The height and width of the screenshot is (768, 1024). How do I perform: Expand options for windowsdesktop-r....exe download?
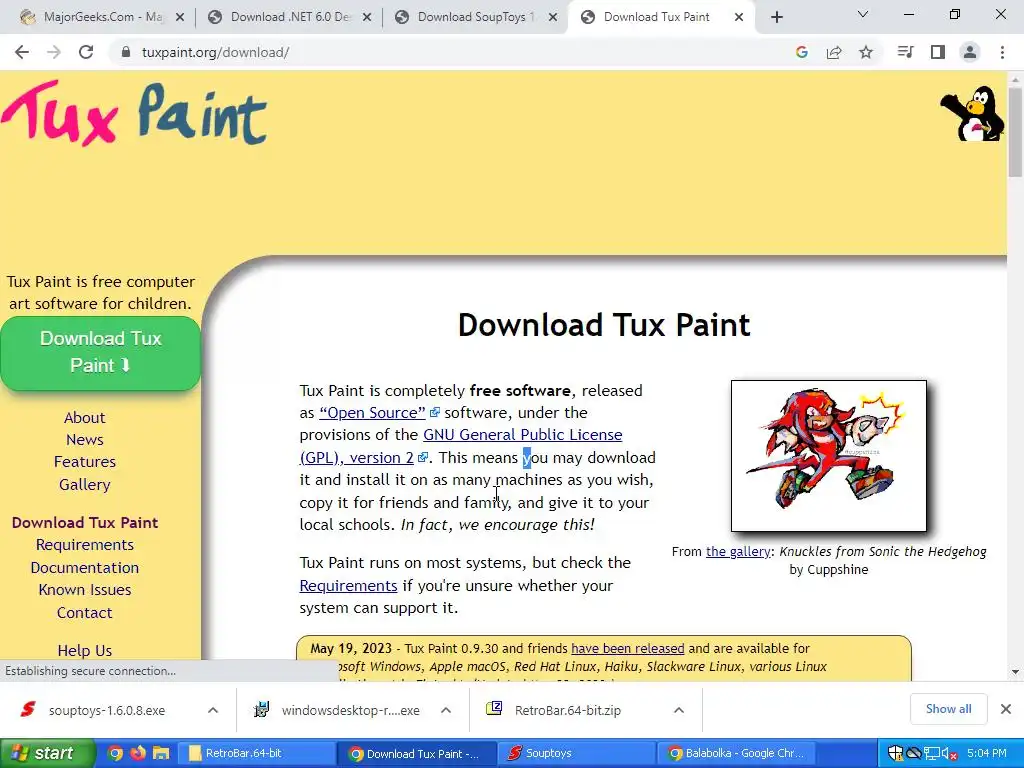[446, 711]
